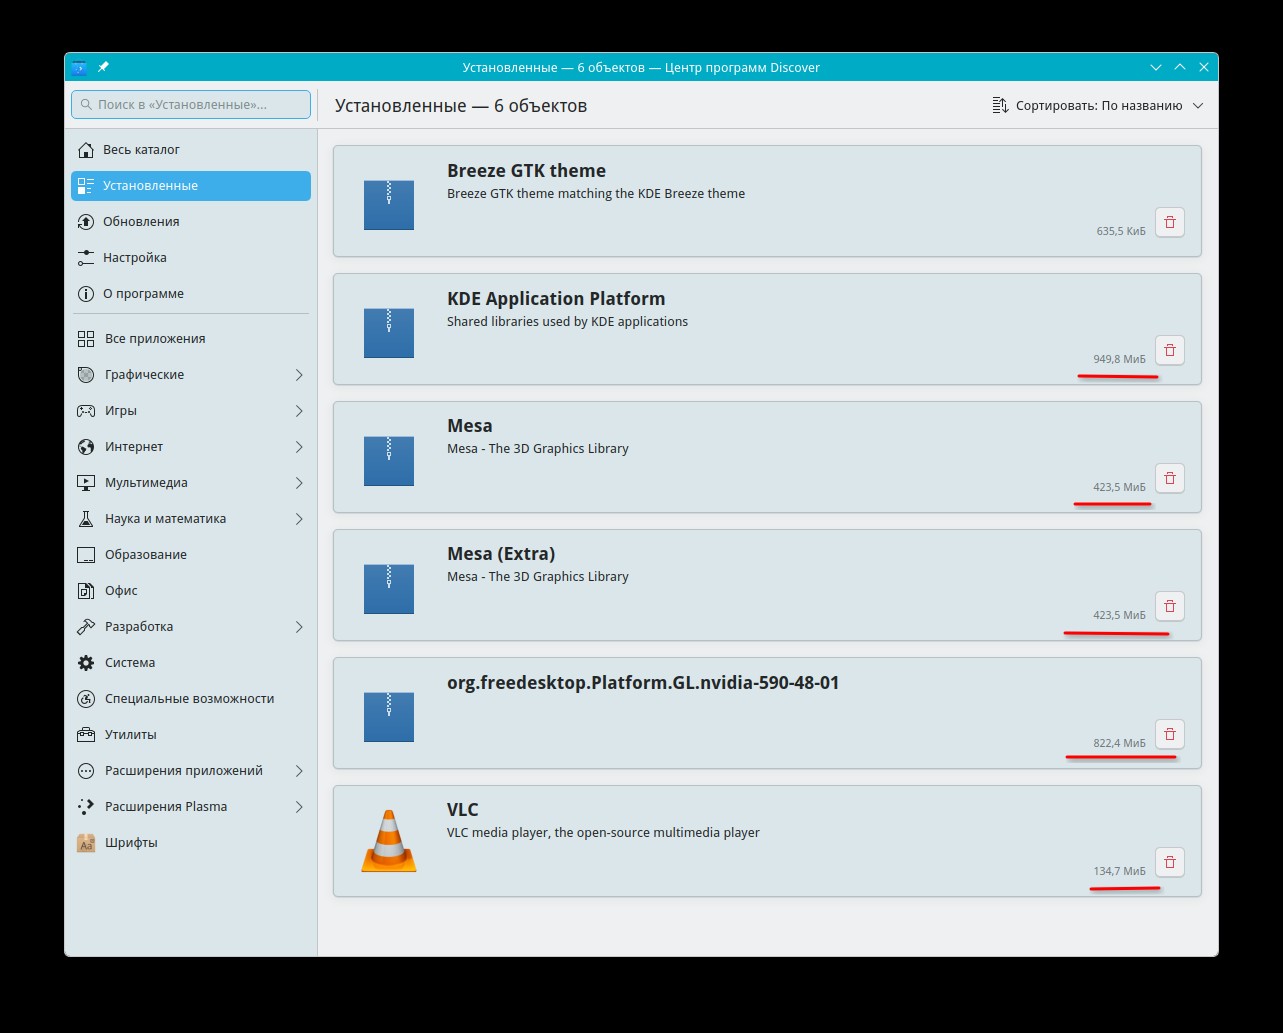Open the О программе page

coord(143,294)
